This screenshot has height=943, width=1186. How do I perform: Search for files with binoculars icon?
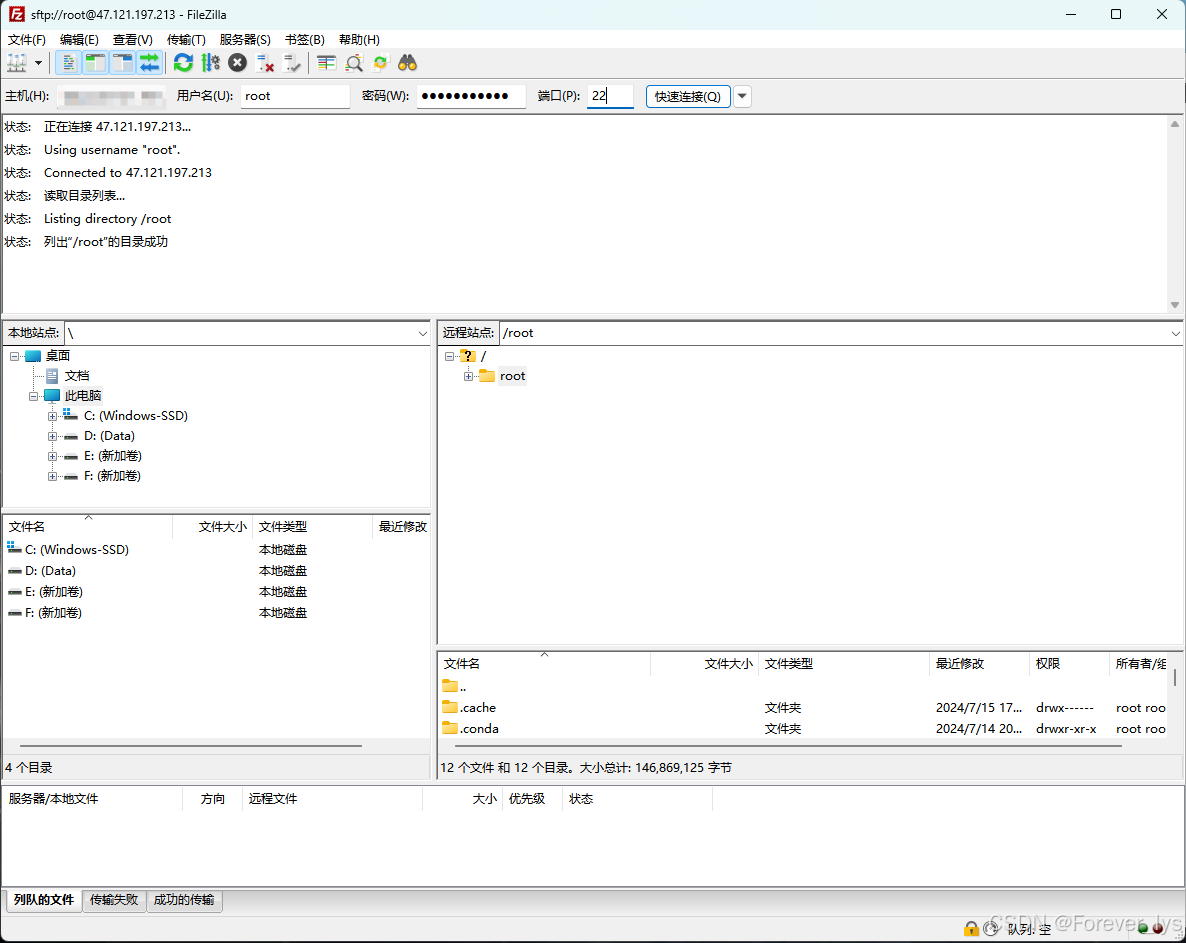pyautogui.click(x=408, y=63)
